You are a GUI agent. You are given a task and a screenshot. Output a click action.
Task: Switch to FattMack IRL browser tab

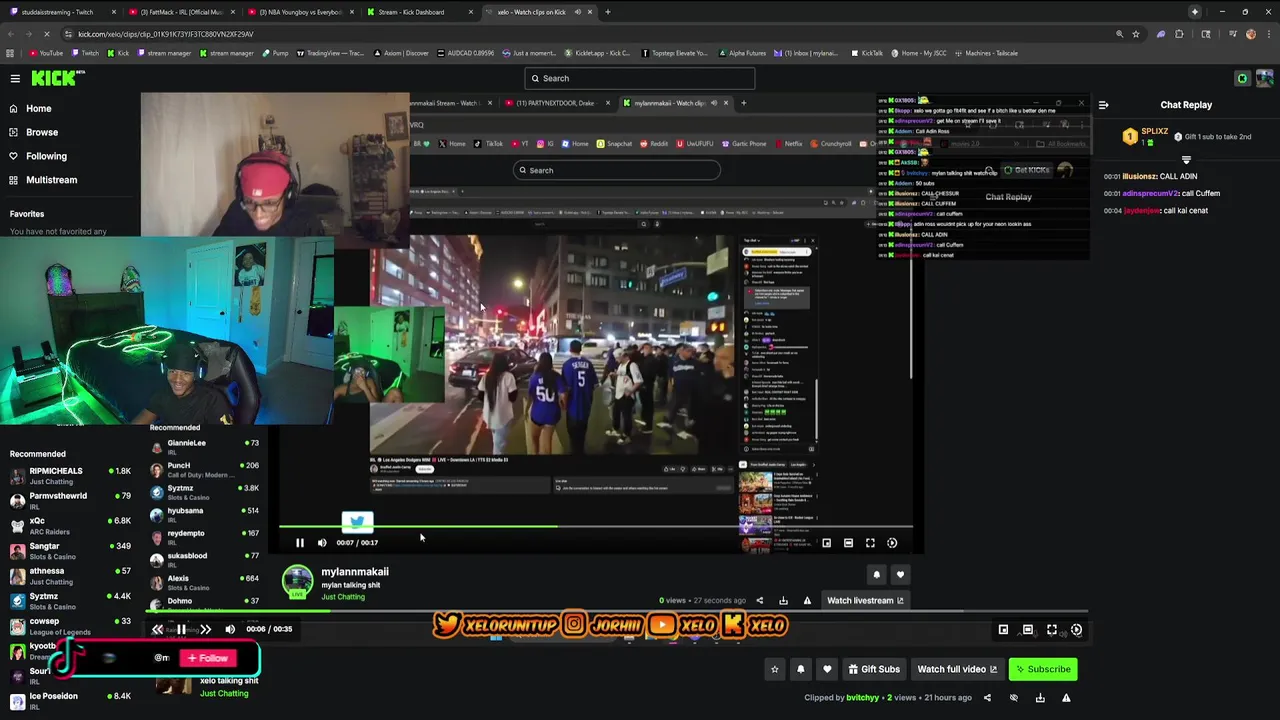point(181,12)
